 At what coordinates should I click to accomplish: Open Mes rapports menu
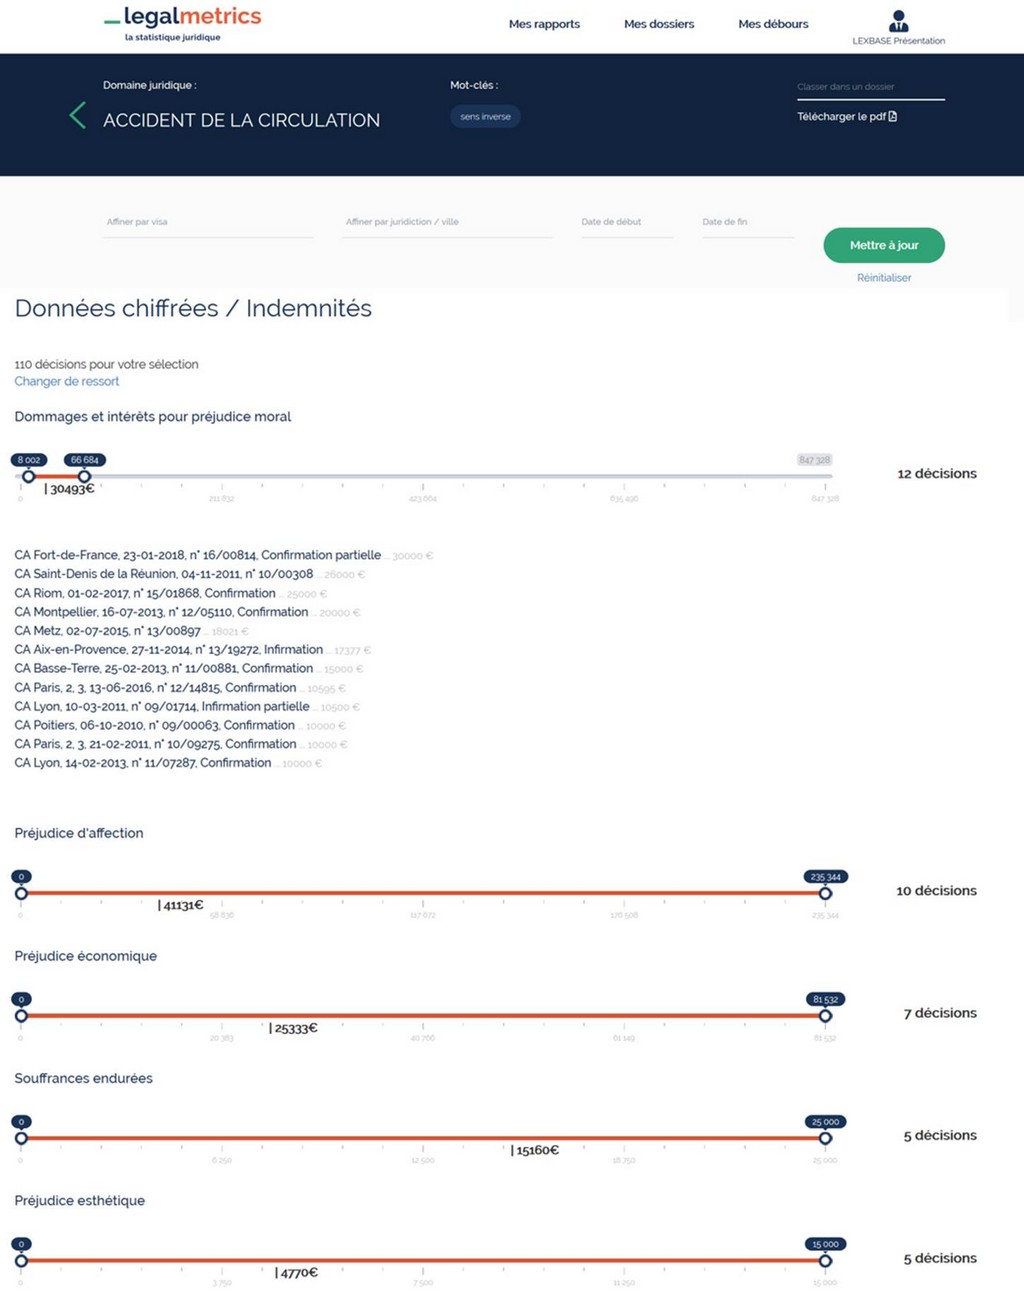click(544, 24)
